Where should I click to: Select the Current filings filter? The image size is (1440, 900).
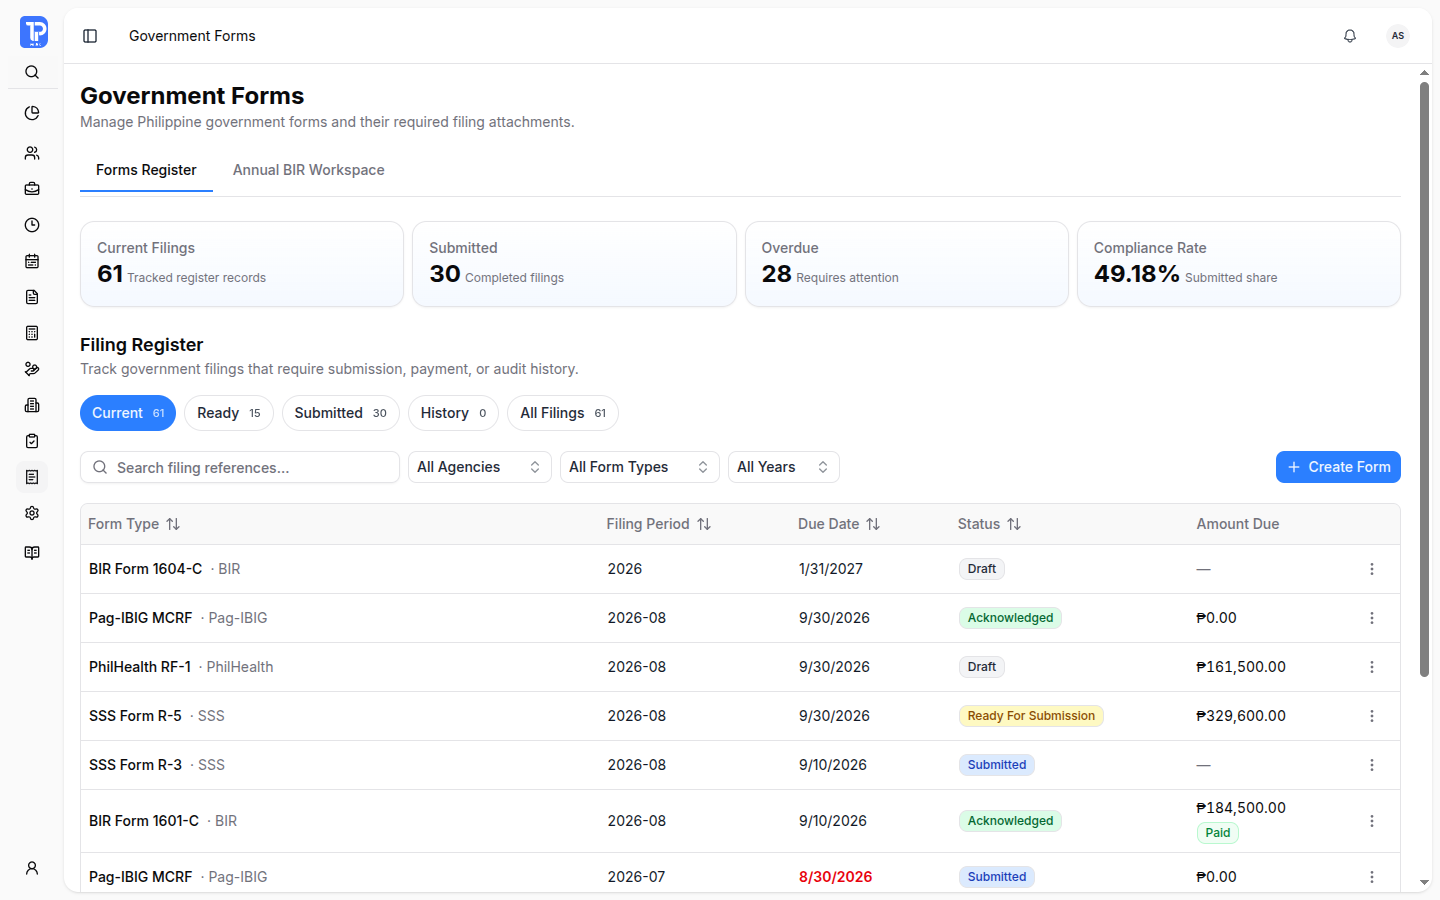pos(128,413)
